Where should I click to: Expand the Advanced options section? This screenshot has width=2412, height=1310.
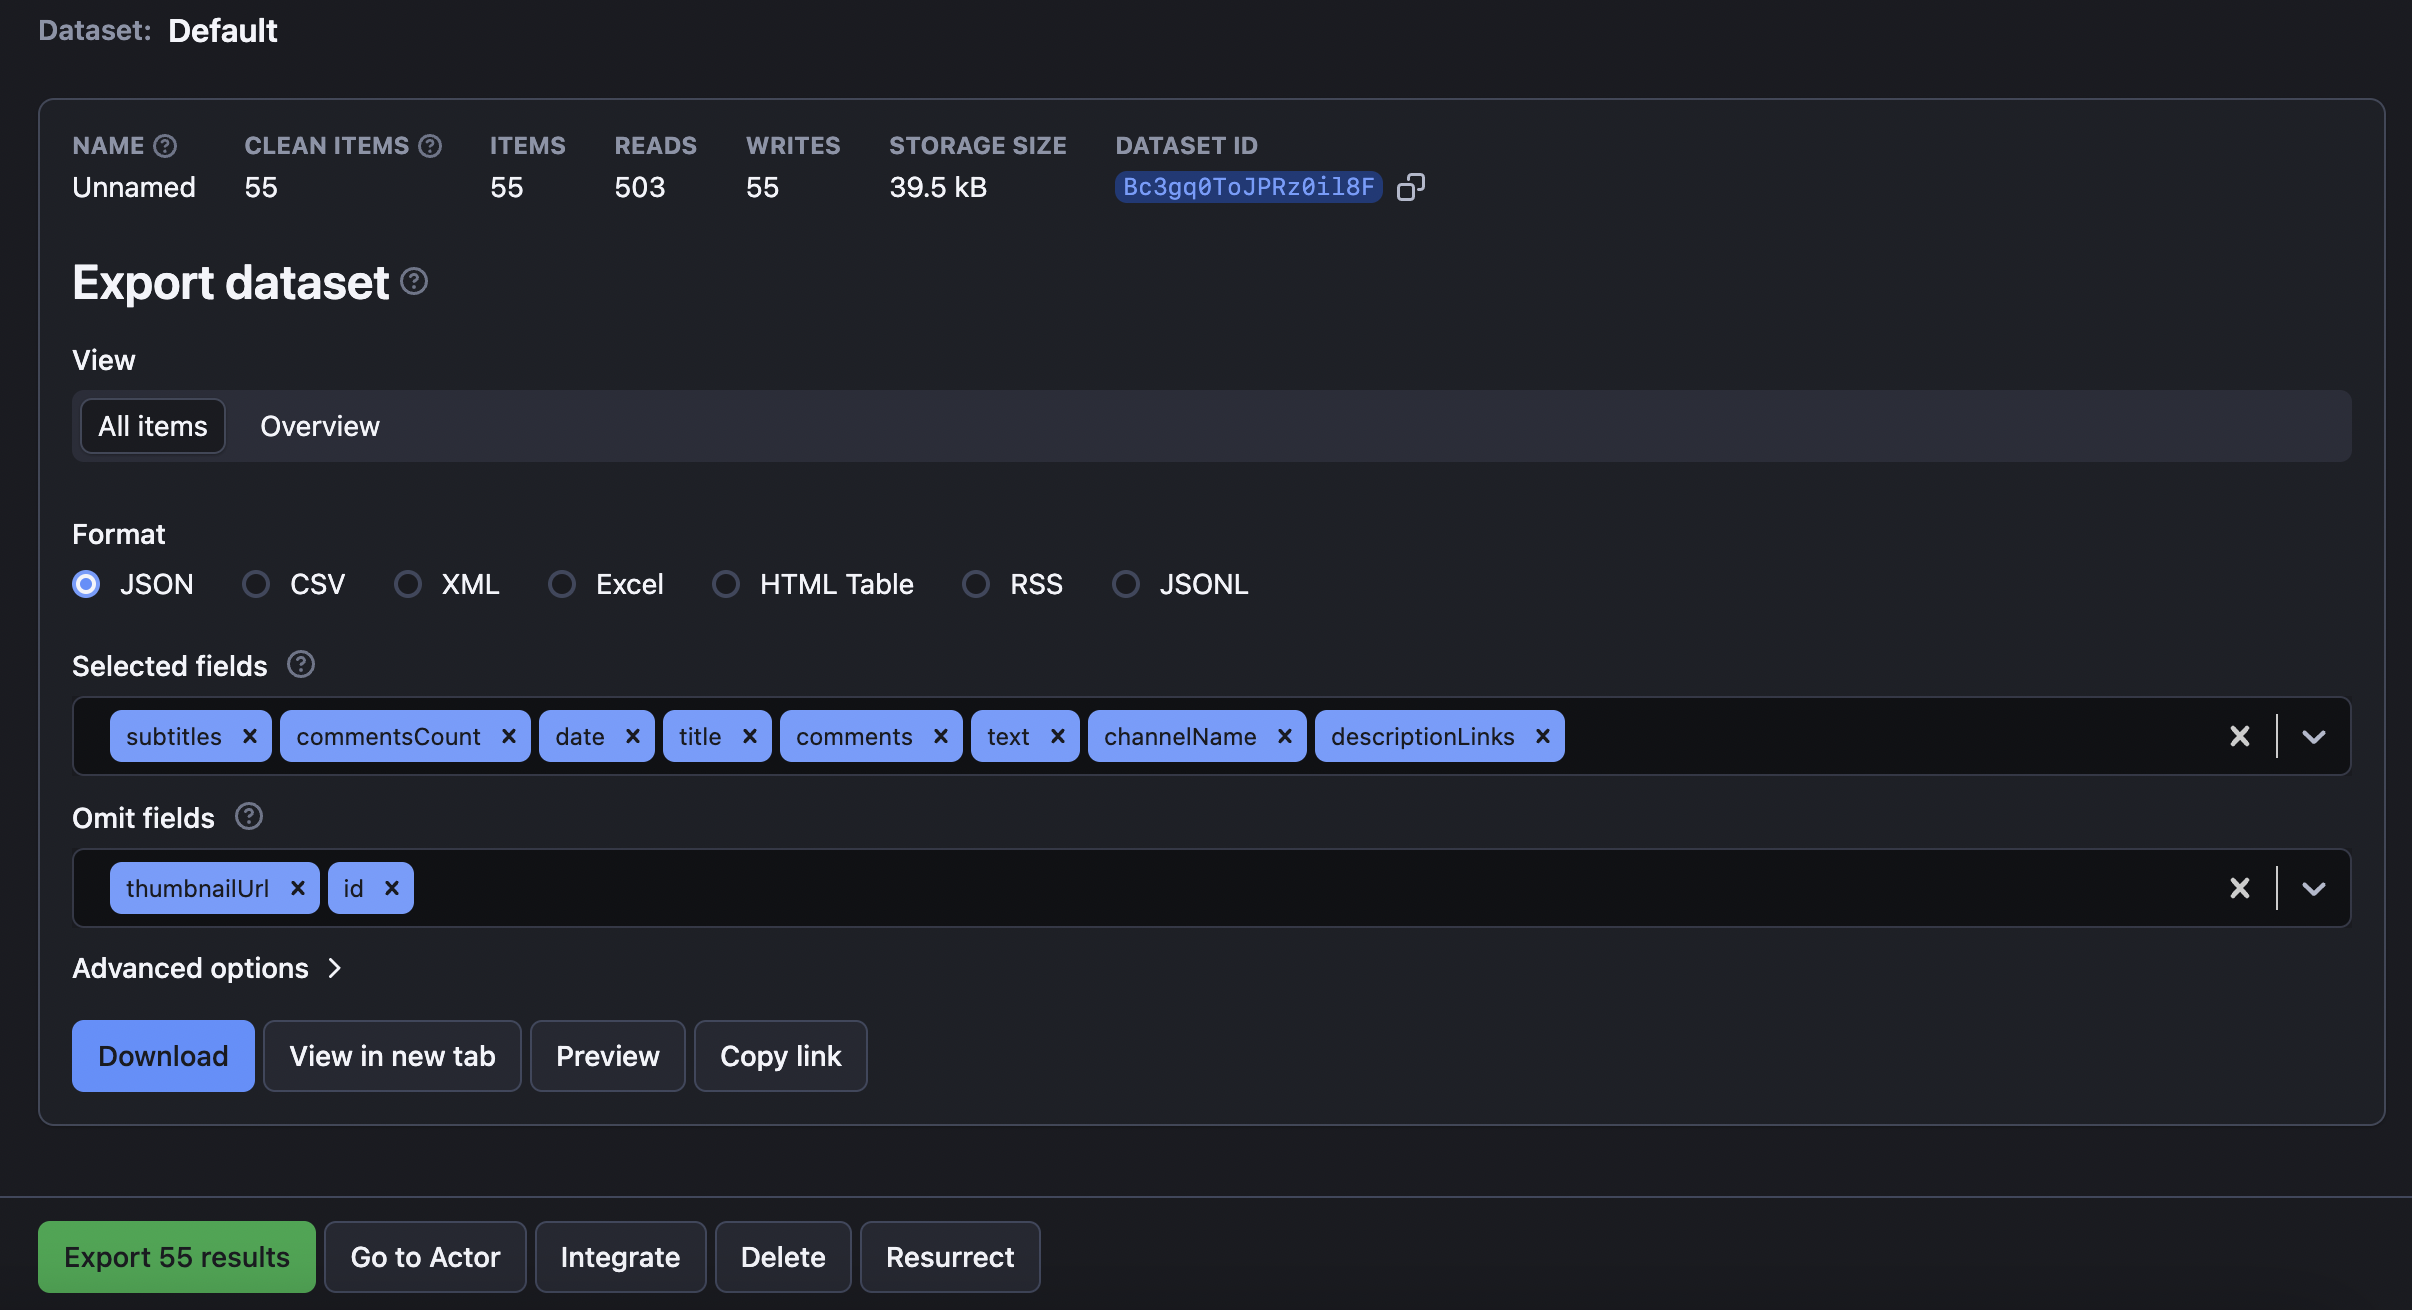[x=190, y=967]
